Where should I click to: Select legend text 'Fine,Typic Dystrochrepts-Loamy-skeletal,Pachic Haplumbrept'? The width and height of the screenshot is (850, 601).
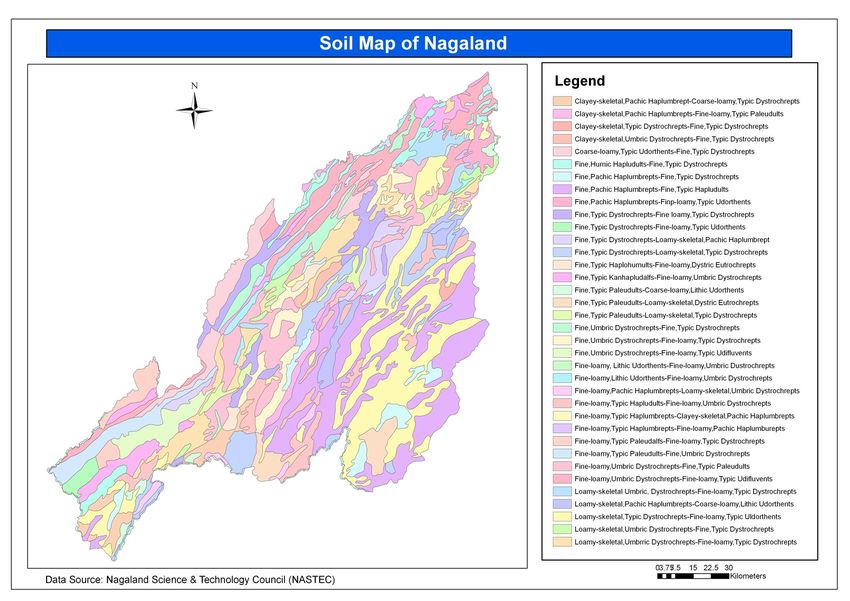point(672,240)
